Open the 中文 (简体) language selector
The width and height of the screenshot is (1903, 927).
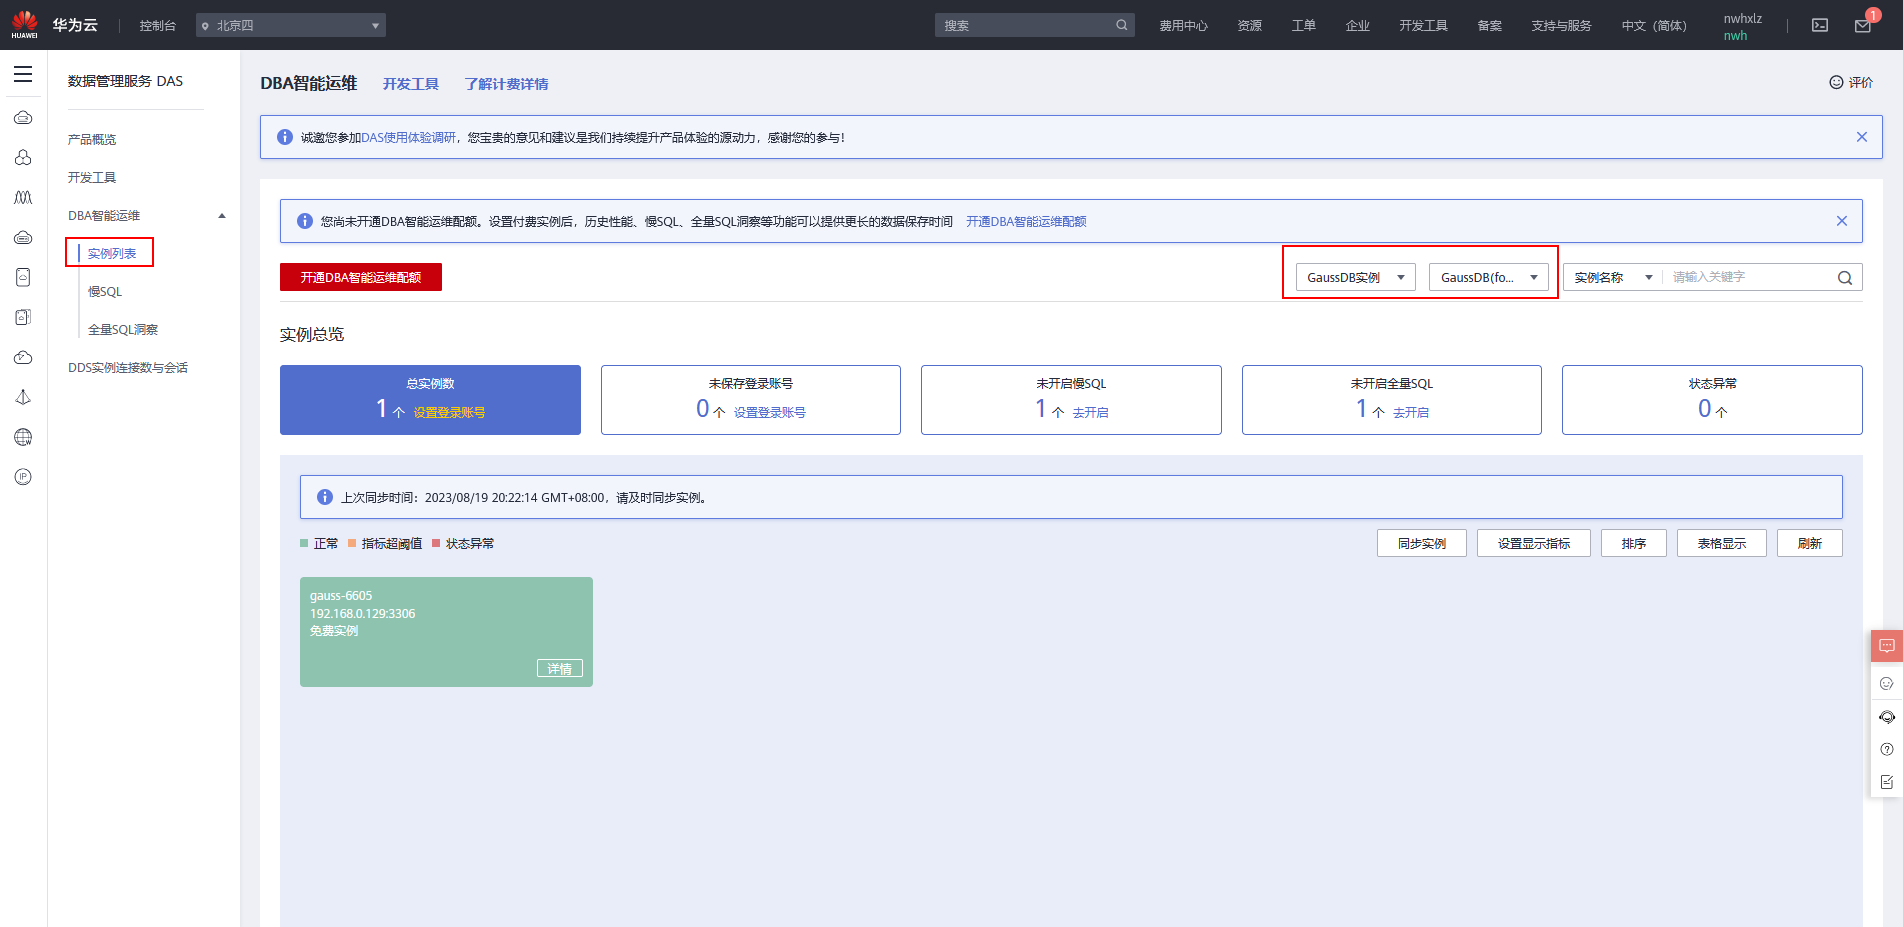point(1654,26)
